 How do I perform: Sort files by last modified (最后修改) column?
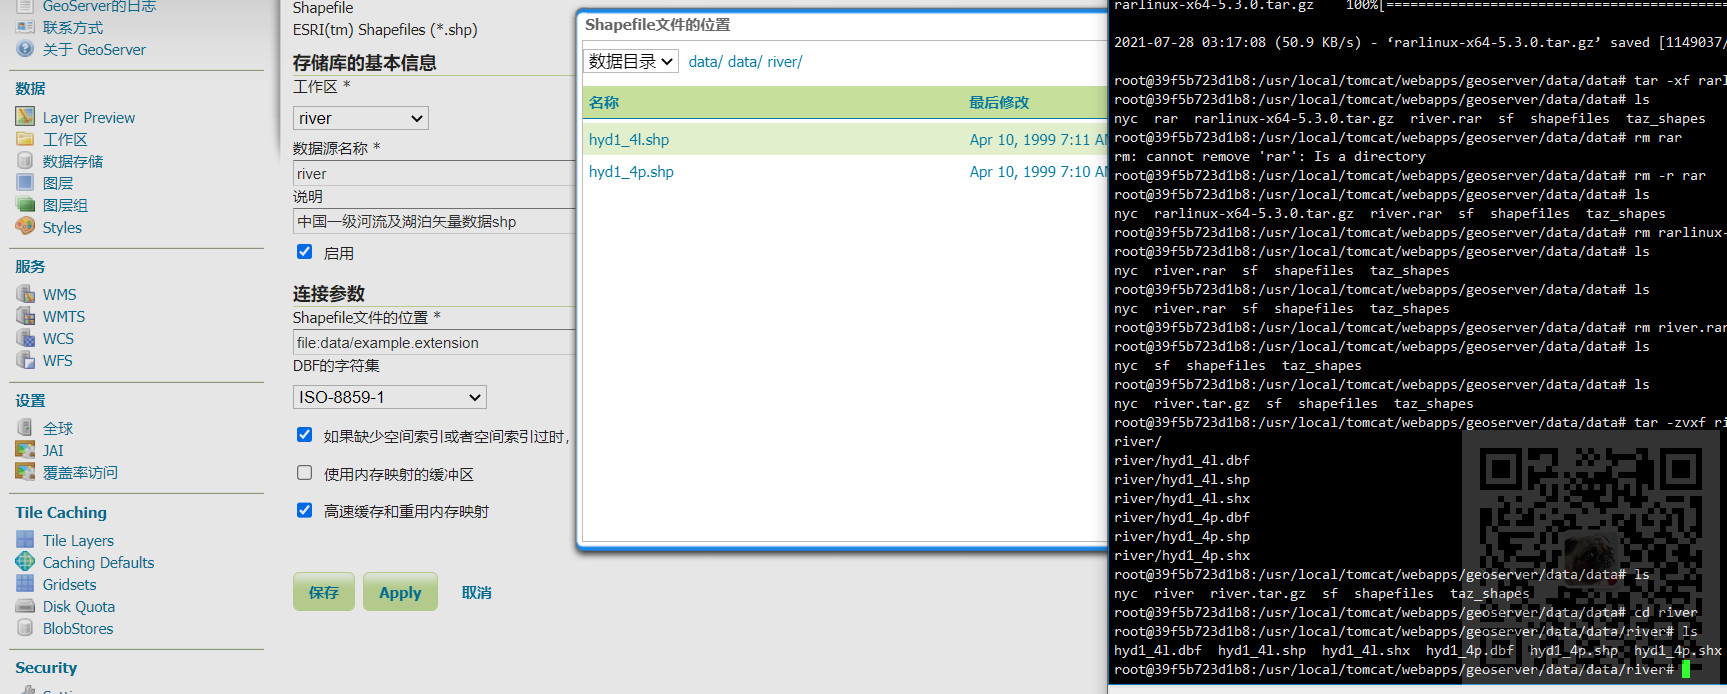pyautogui.click(x=999, y=102)
